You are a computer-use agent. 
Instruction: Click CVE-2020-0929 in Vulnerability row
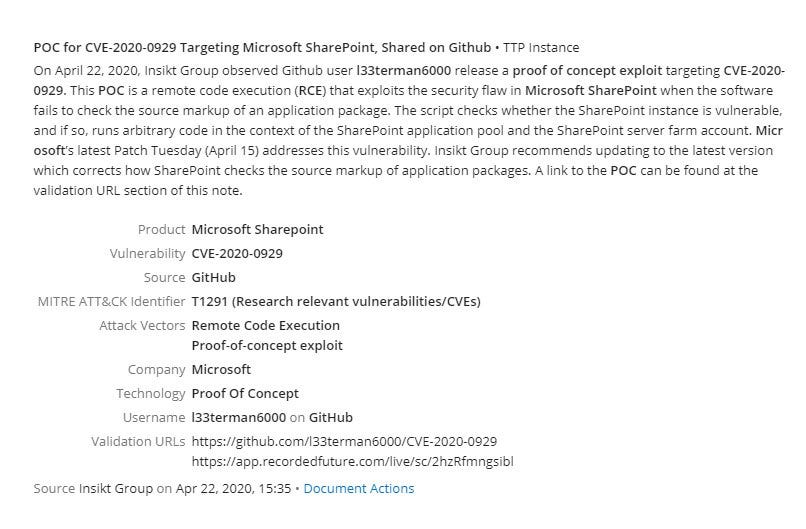[237, 253]
